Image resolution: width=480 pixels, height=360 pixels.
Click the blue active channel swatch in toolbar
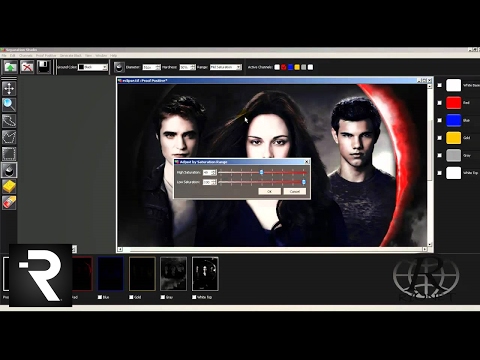290,67
